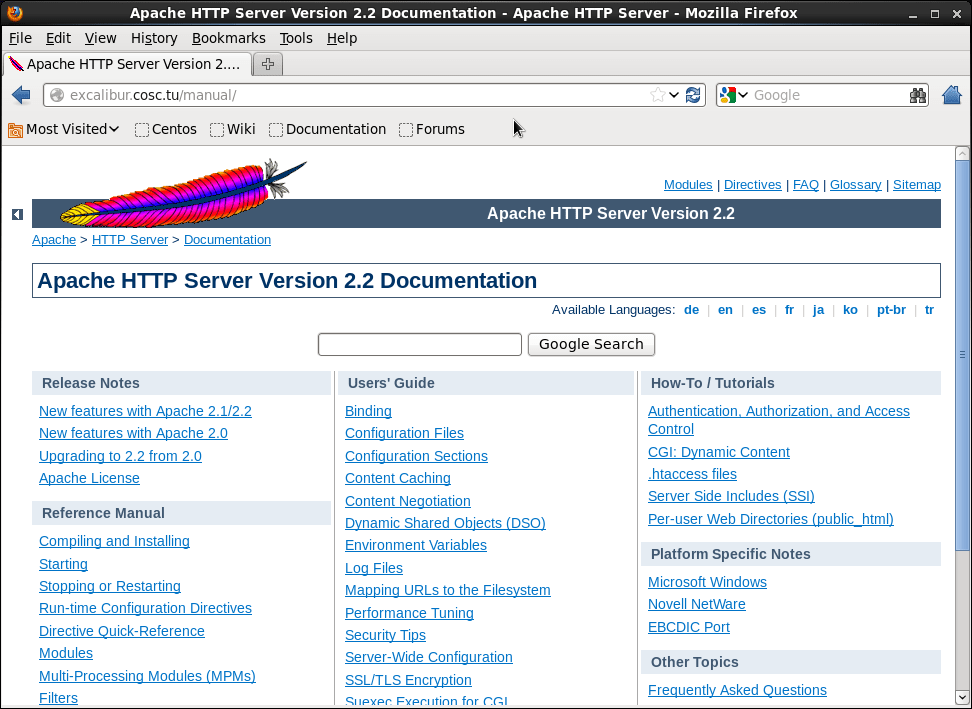
Task: Open the URL history dropdown arrow
Action: [674, 95]
